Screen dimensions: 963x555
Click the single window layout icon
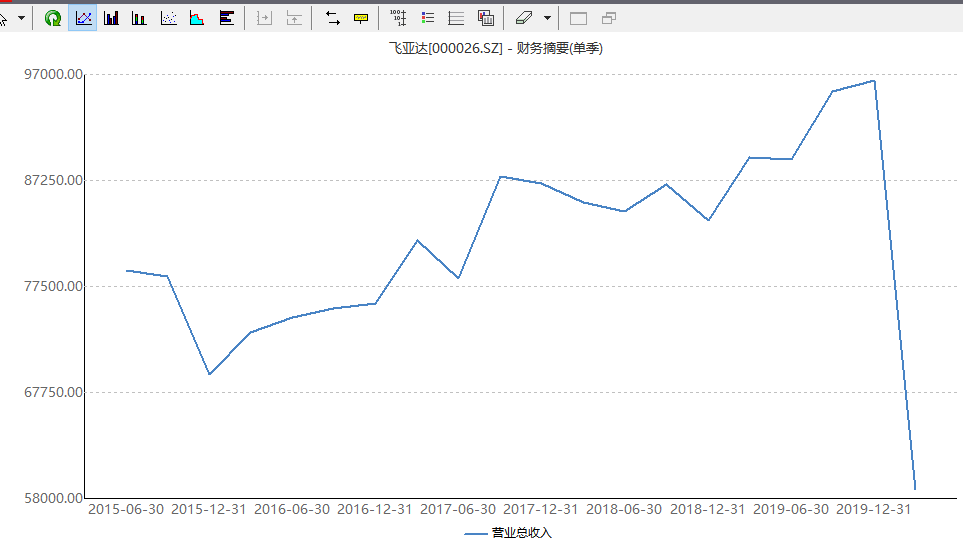coord(578,18)
